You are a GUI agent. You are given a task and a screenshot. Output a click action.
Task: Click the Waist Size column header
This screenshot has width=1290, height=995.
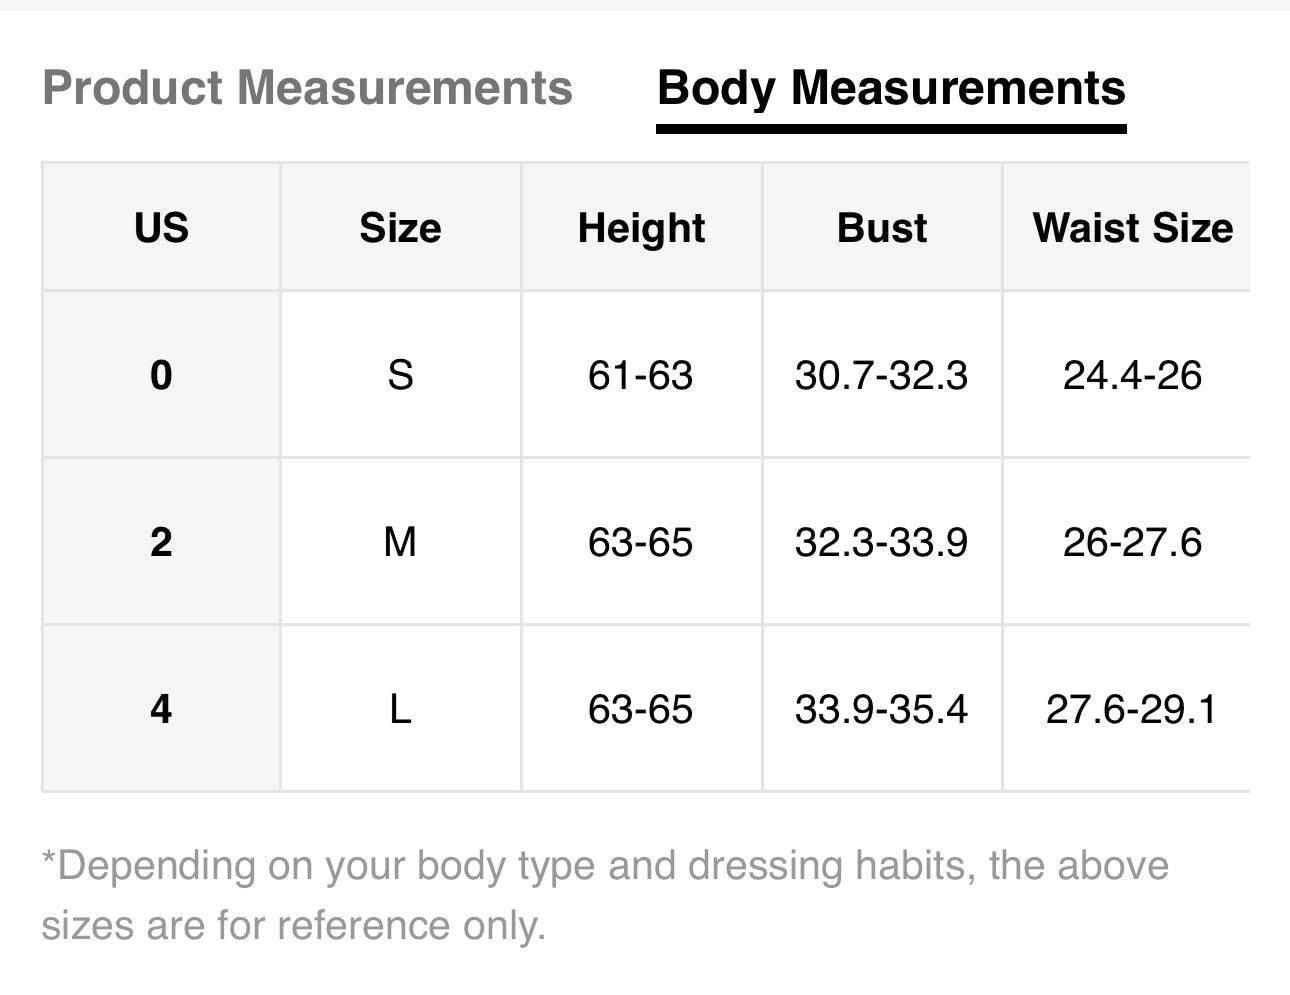(1132, 228)
